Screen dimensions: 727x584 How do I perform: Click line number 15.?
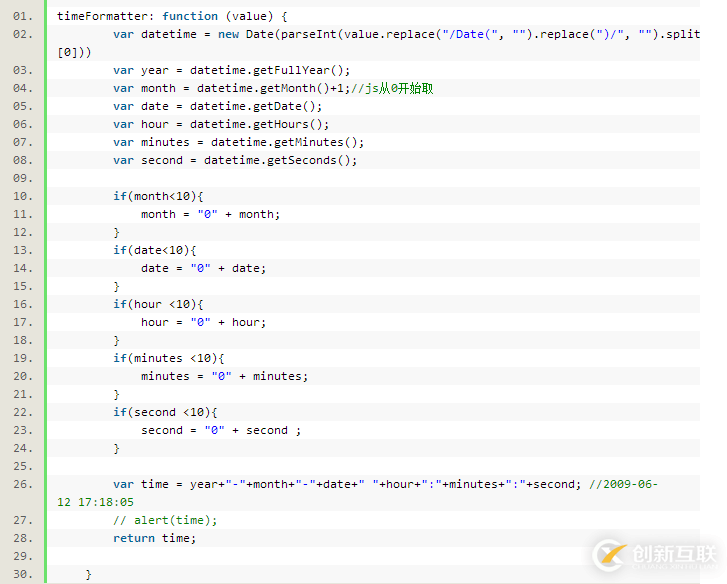pos(23,286)
